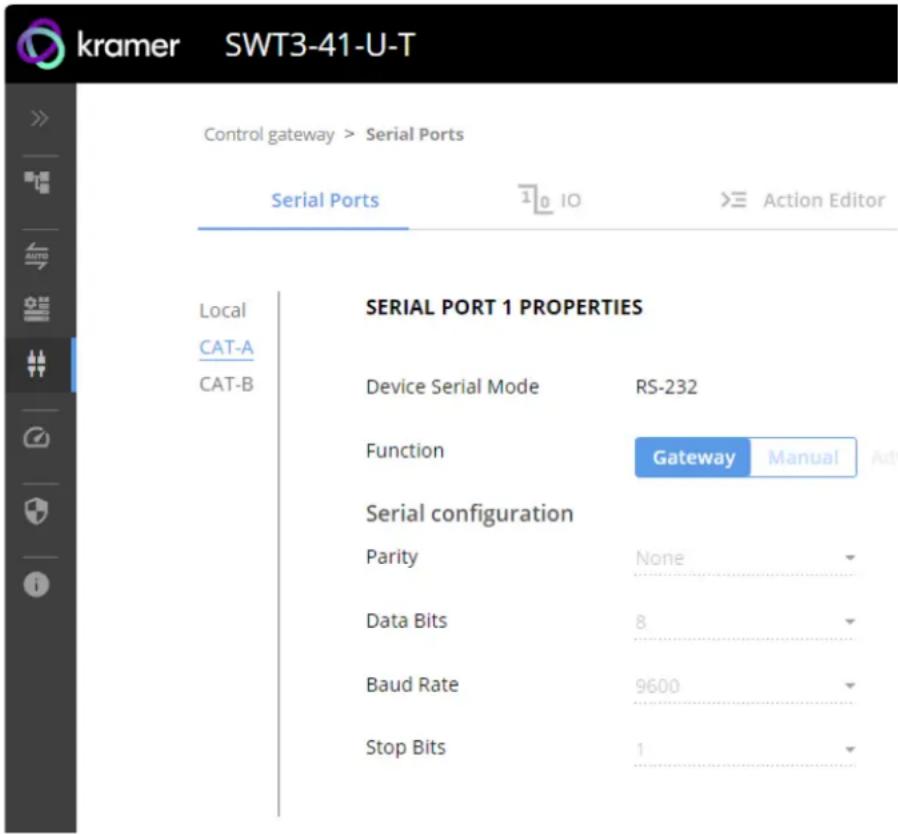Switch to the IO tab
The width and height of the screenshot is (898, 834).
click(x=549, y=200)
